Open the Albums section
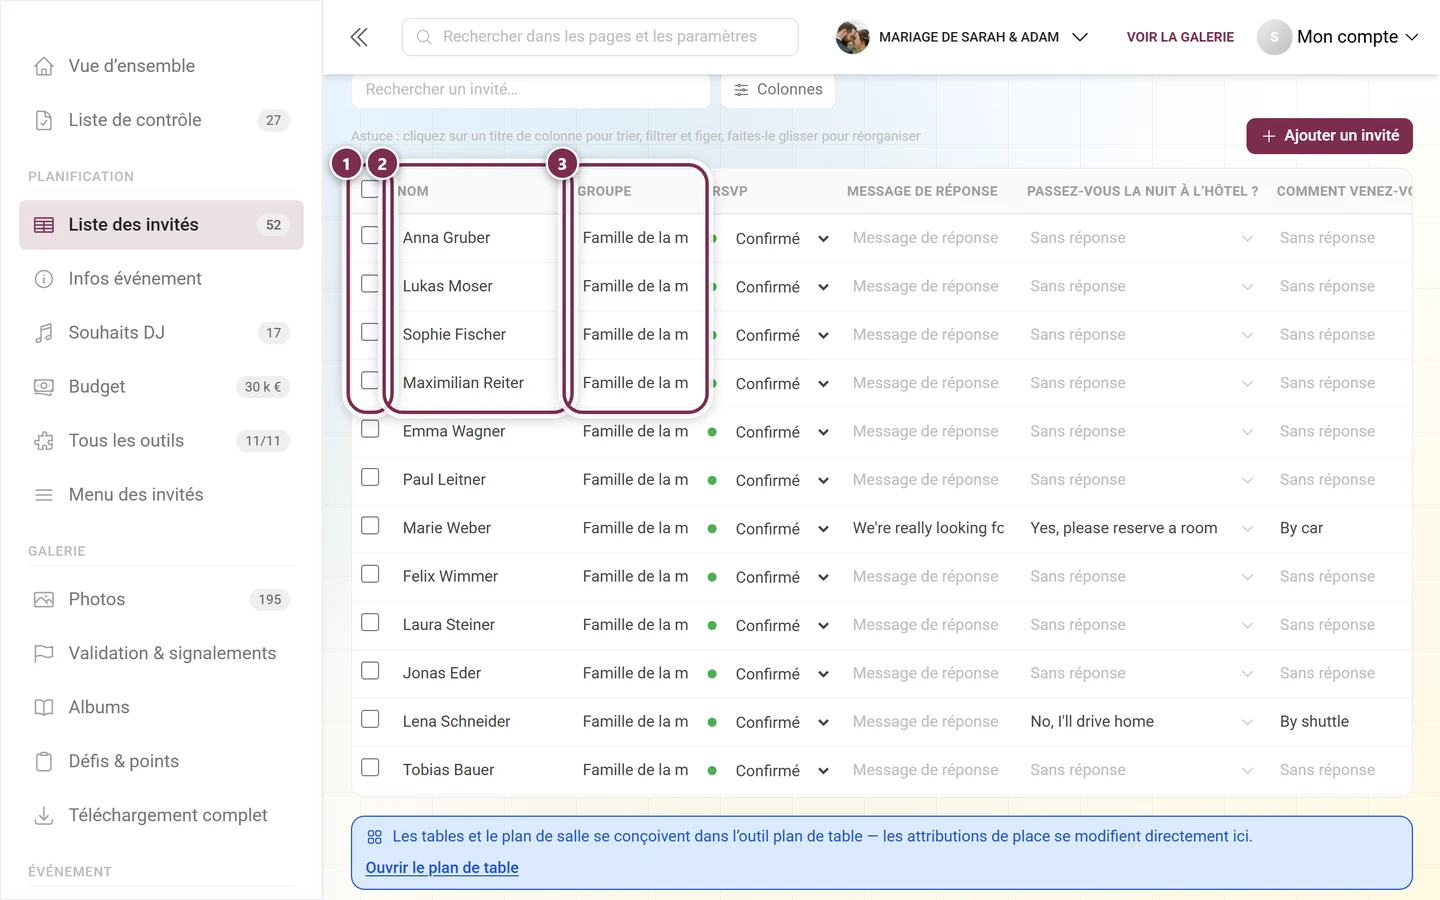The height and width of the screenshot is (900, 1440). 161,708
